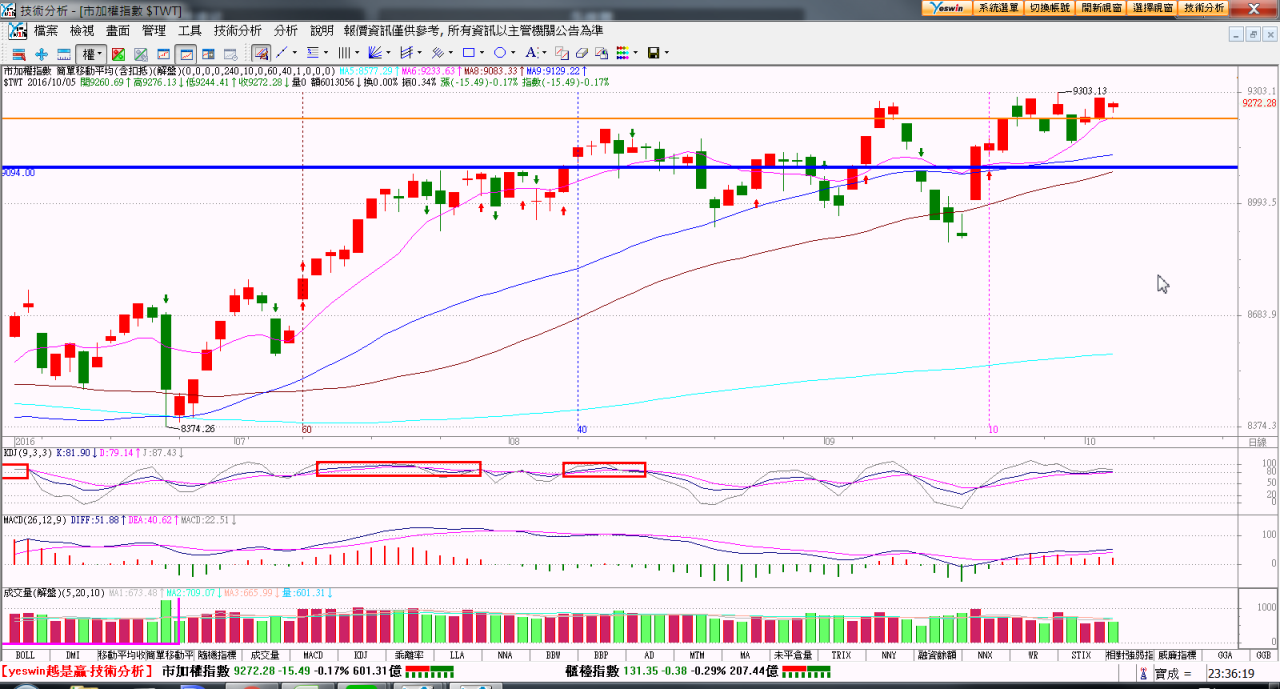The height and width of the screenshot is (689, 1280).
Task: Open the 技術分析 menu
Action: coord(238,31)
